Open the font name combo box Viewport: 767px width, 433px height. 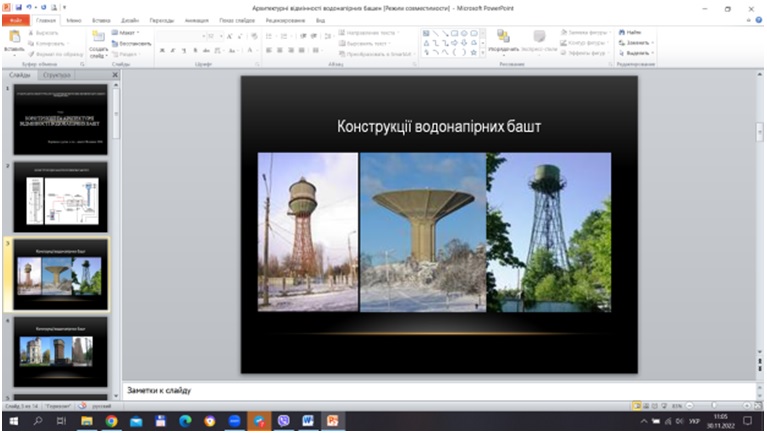(181, 36)
